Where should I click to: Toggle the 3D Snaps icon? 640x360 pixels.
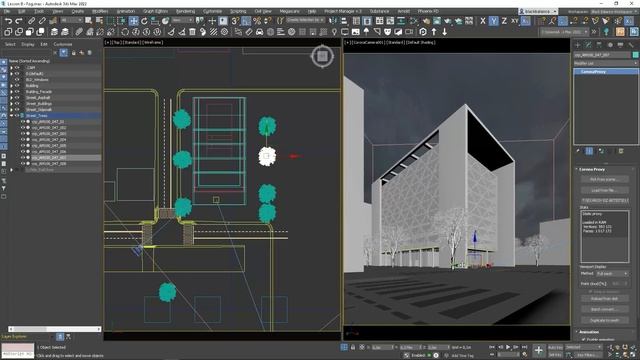pyautogui.click(x=235, y=21)
